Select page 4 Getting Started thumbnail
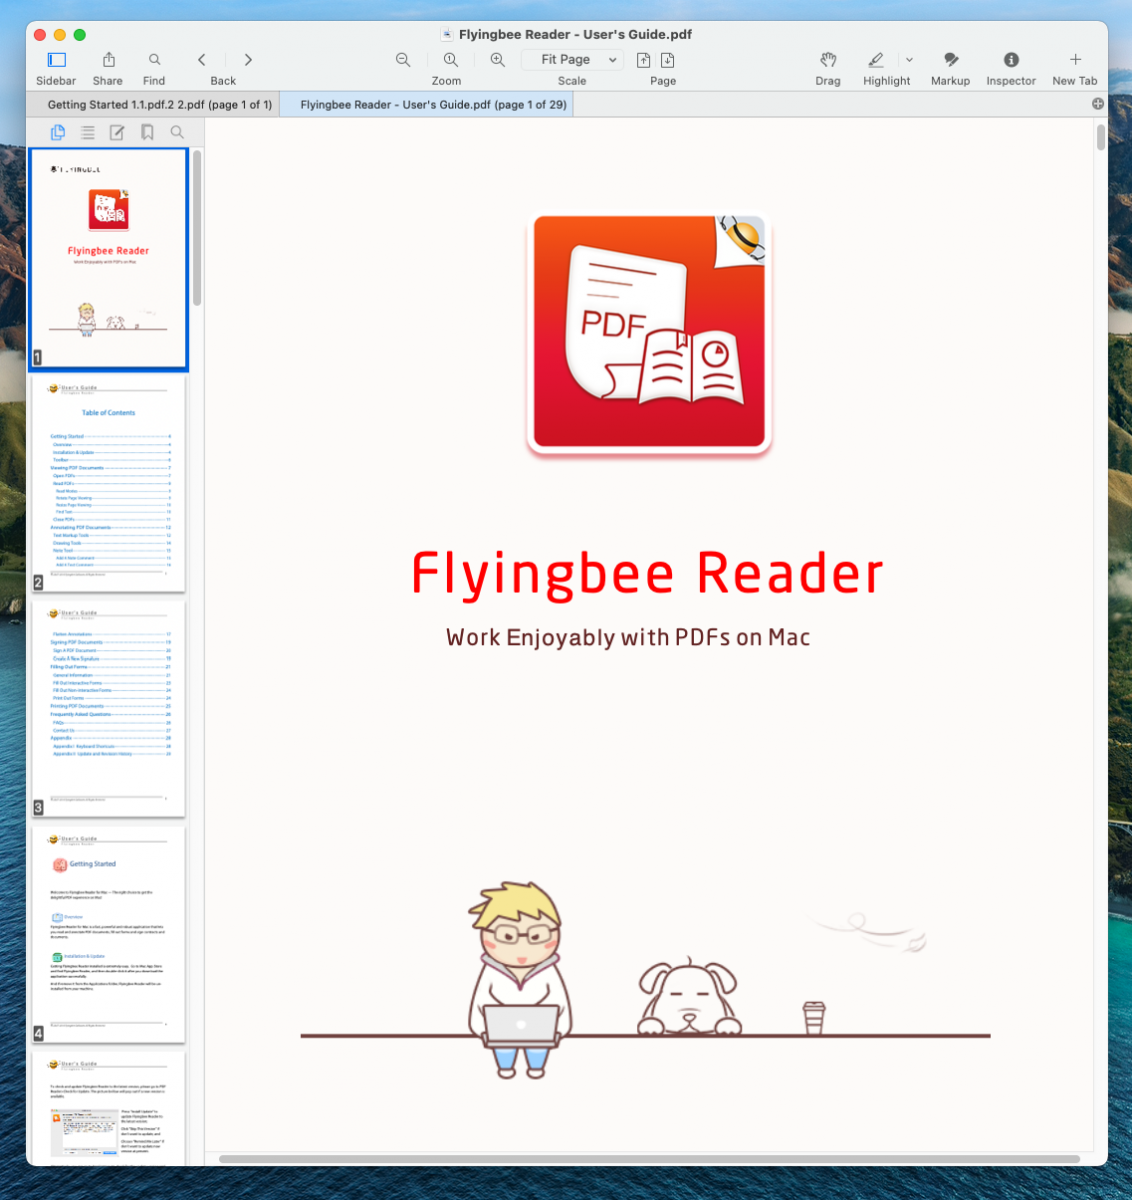1132x1200 pixels. (x=108, y=934)
